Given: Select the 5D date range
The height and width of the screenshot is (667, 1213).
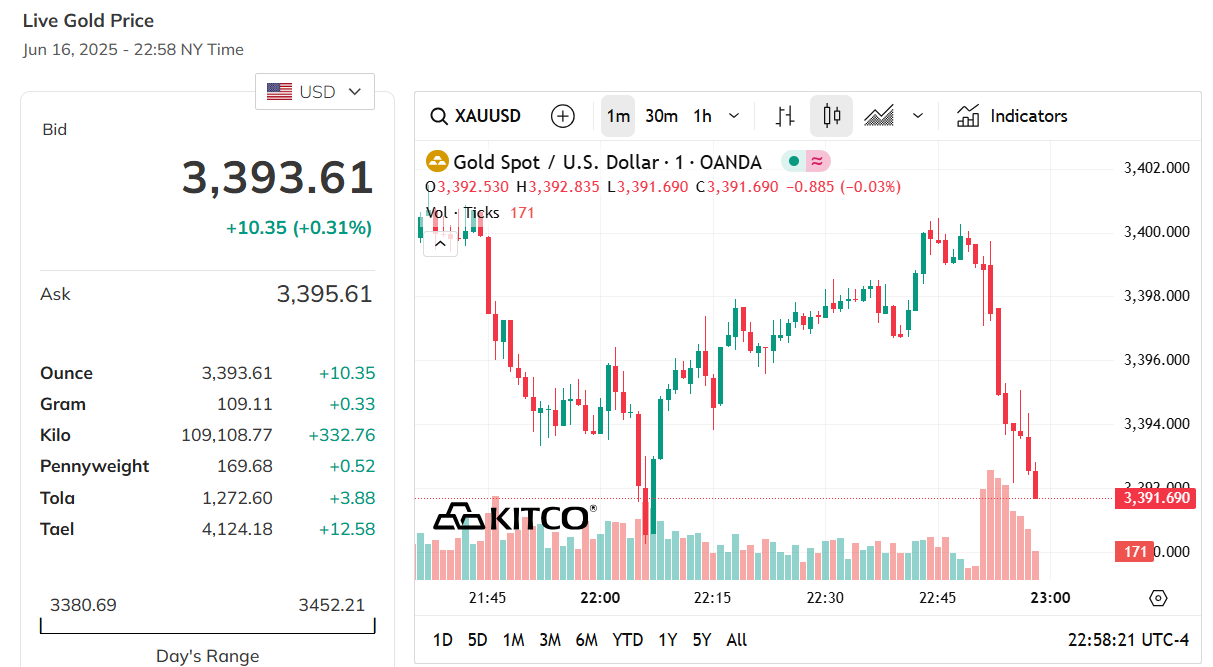Looking at the screenshot, I should coord(477,640).
